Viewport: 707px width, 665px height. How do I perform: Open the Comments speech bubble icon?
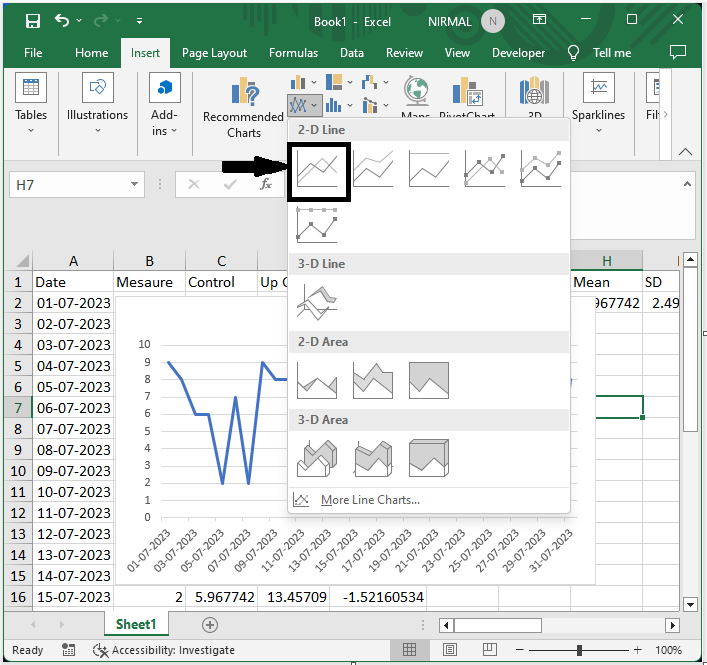678,52
